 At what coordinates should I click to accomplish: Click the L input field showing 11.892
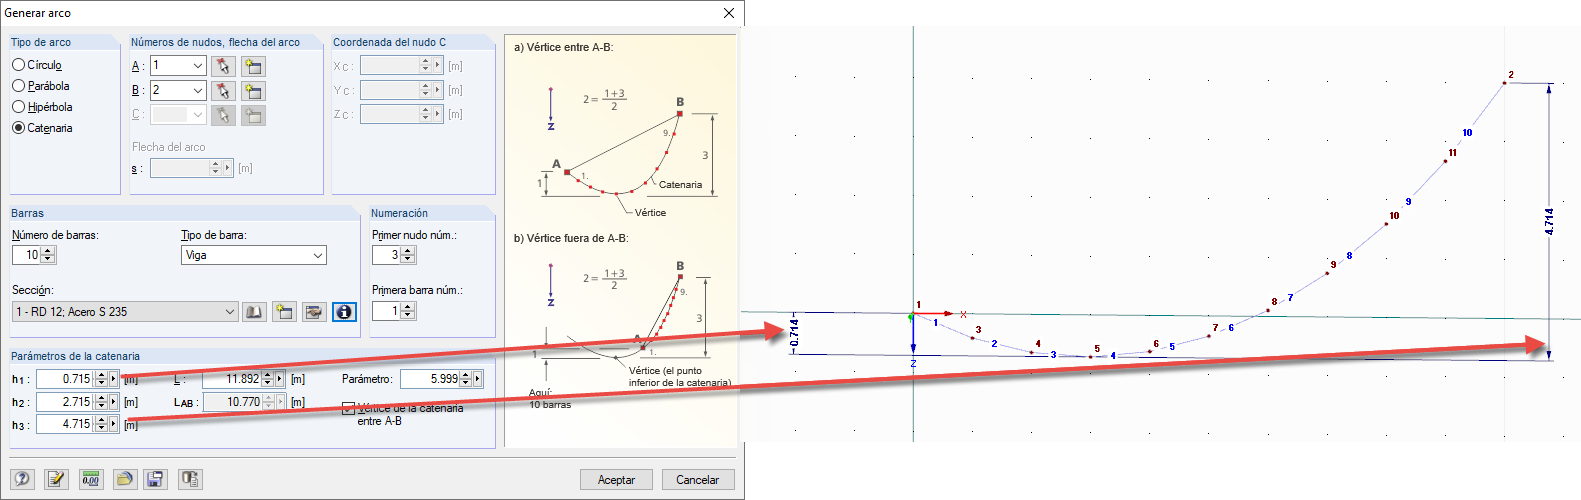232,379
